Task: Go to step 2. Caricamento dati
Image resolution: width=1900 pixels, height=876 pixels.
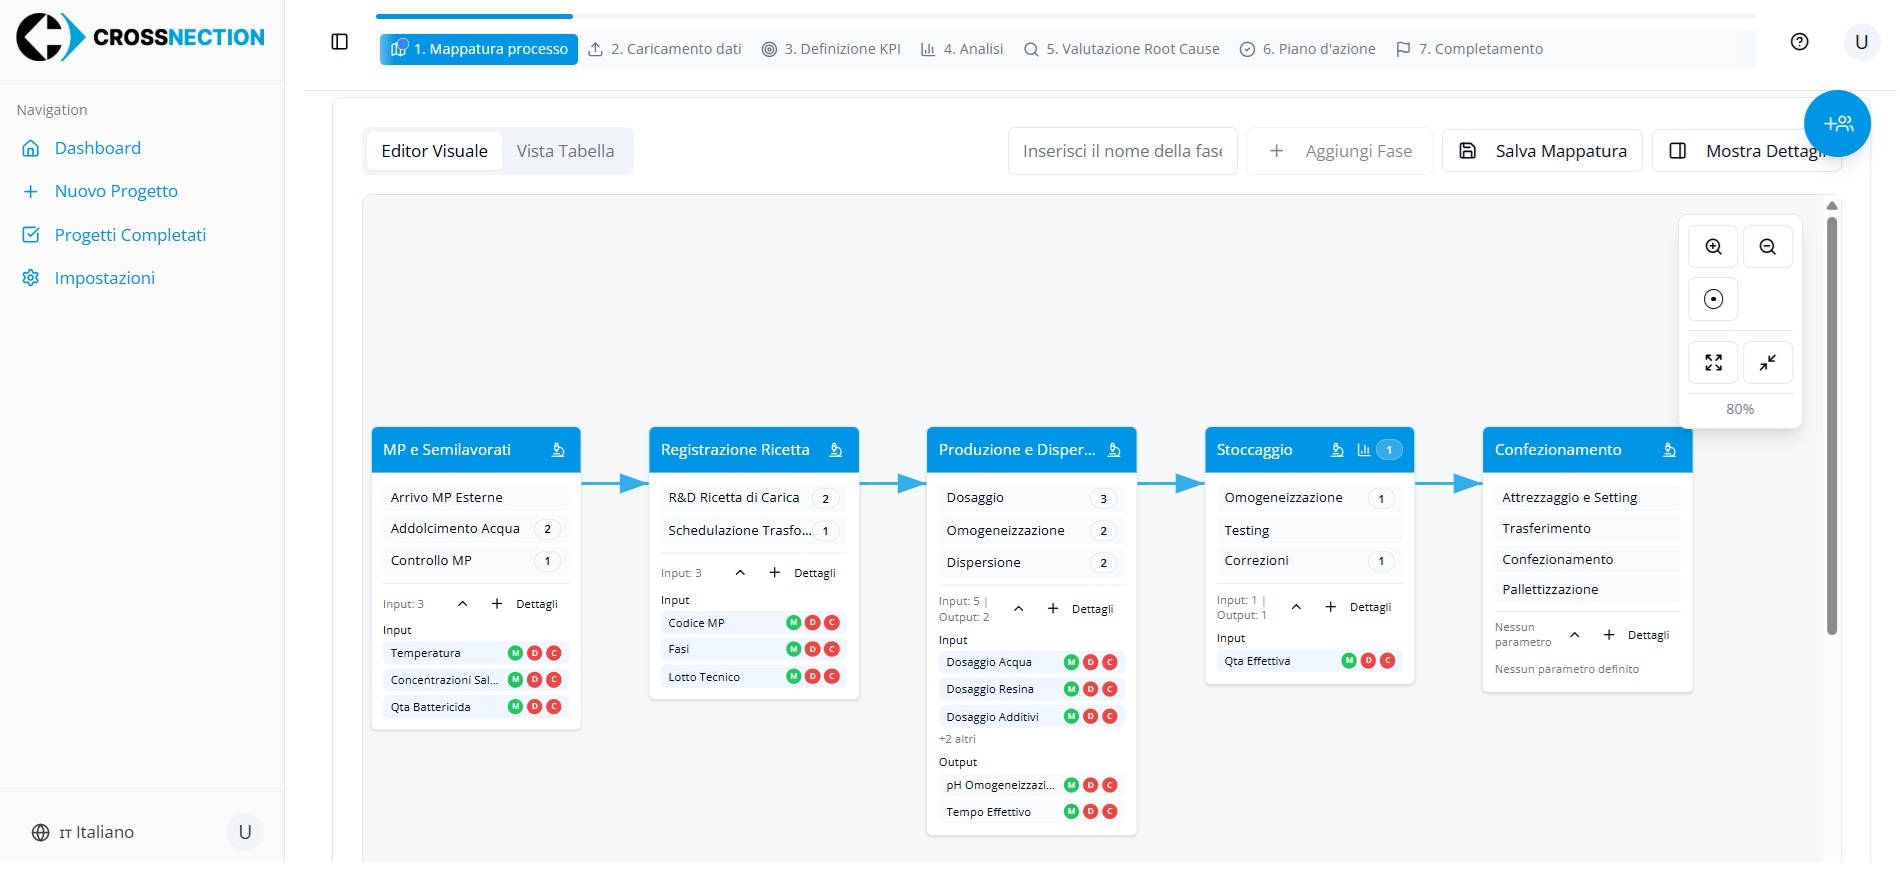Action: (x=665, y=49)
